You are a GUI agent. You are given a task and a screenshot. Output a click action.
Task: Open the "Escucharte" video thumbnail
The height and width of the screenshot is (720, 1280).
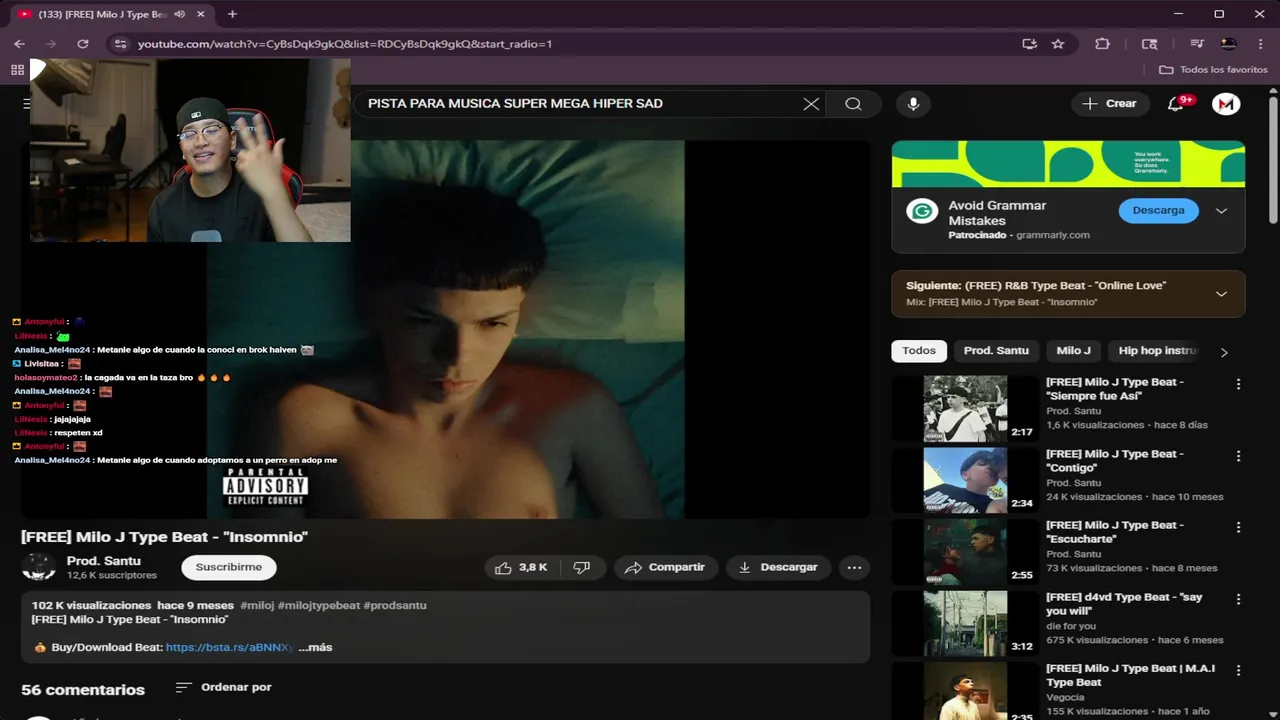965,551
